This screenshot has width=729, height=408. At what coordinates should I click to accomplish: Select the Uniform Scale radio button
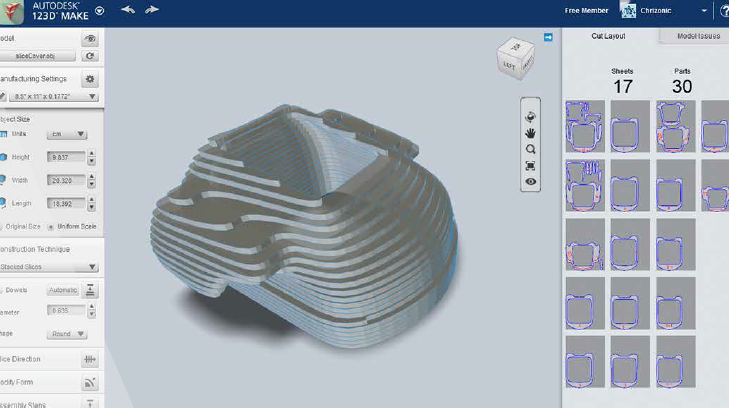tap(52, 227)
